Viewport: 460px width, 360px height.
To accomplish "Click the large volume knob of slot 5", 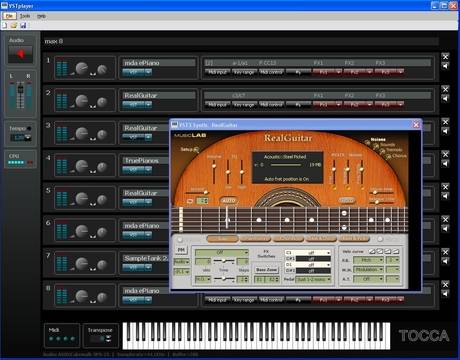I will 82,199.
